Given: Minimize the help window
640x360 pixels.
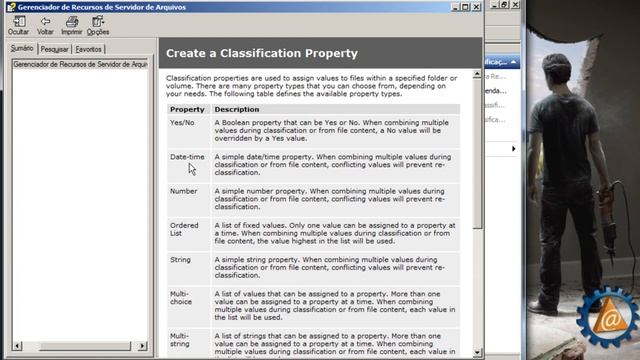Looking at the screenshot, I should (x=456, y=7).
